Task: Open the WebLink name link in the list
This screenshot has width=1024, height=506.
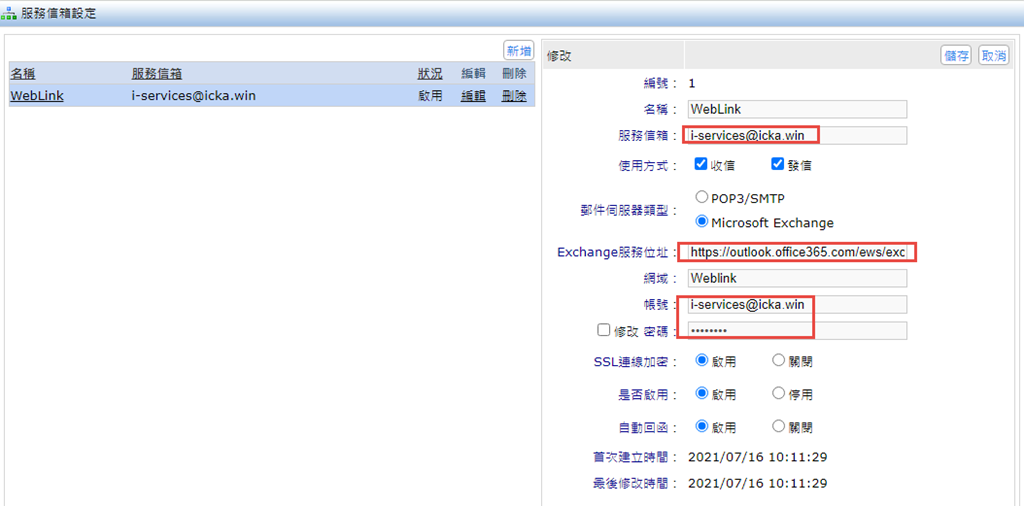Action: coord(37,96)
